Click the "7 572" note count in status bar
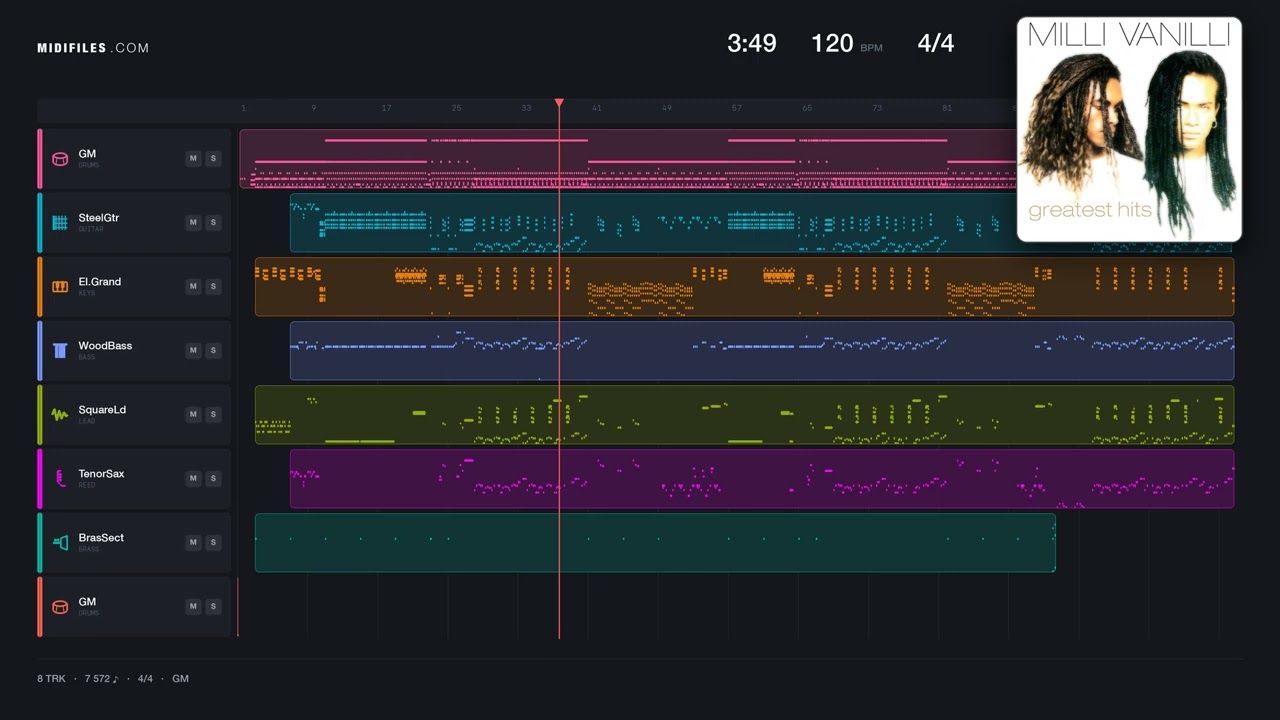This screenshot has height=720, width=1280. [x=101, y=679]
